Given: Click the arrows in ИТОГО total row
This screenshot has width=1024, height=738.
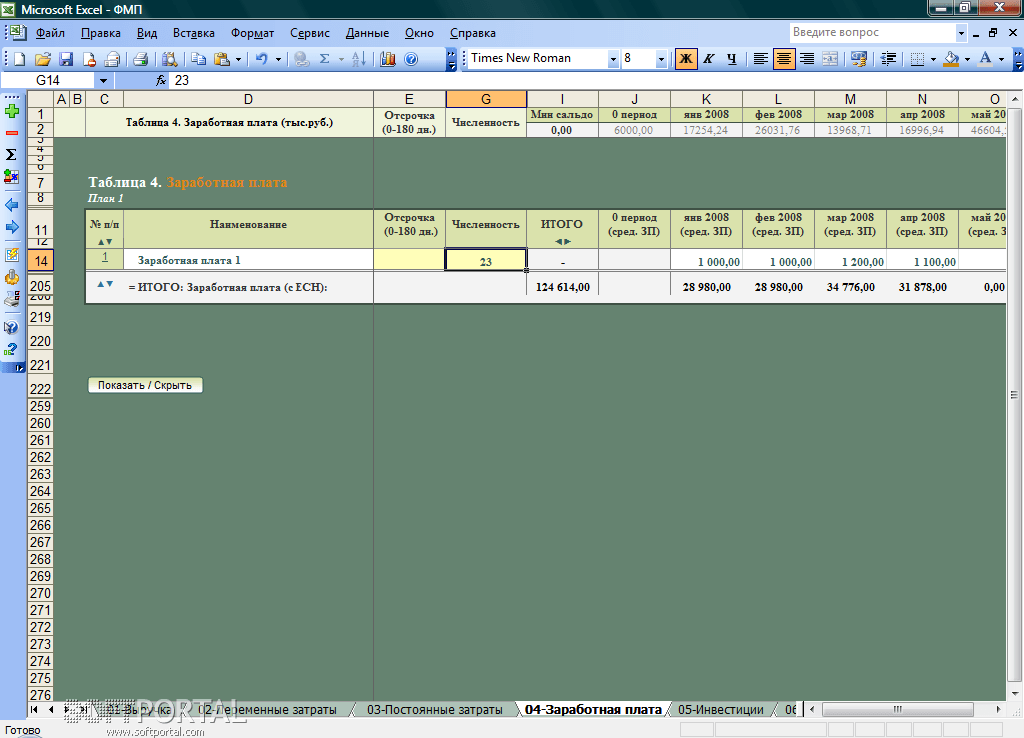Looking at the screenshot, I should 105,284.
